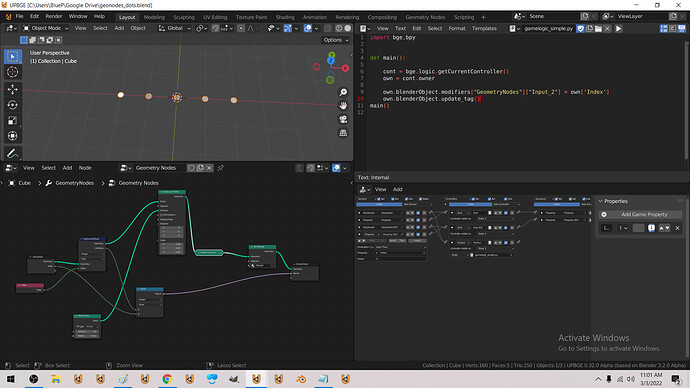Open game property type dropdown
Viewport: 690px width, 388px height.
point(623,227)
